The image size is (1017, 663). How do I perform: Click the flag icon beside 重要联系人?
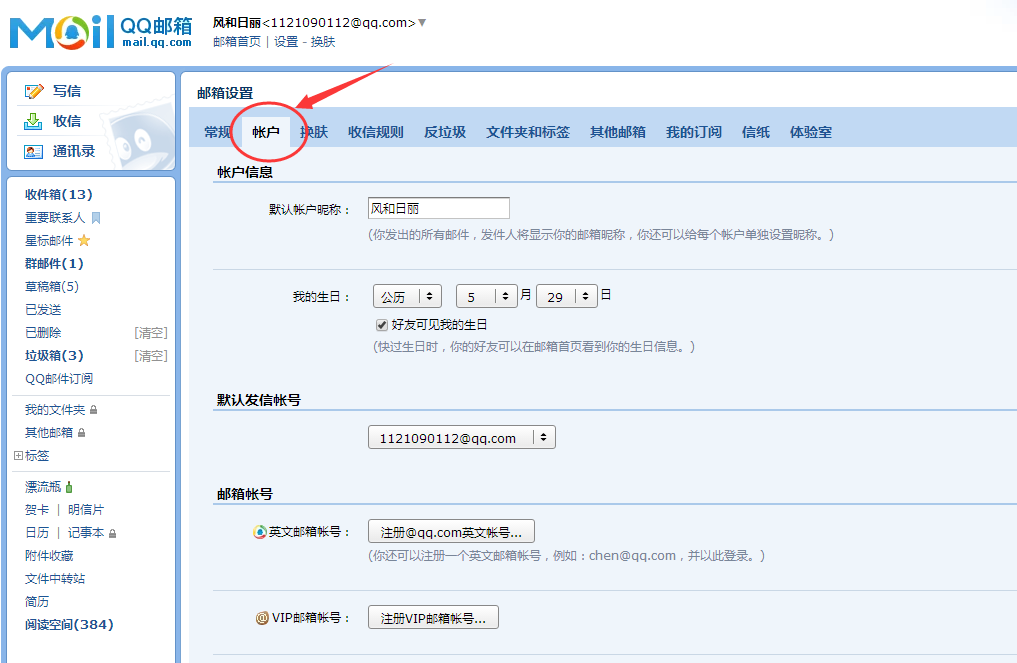(x=96, y=218)
